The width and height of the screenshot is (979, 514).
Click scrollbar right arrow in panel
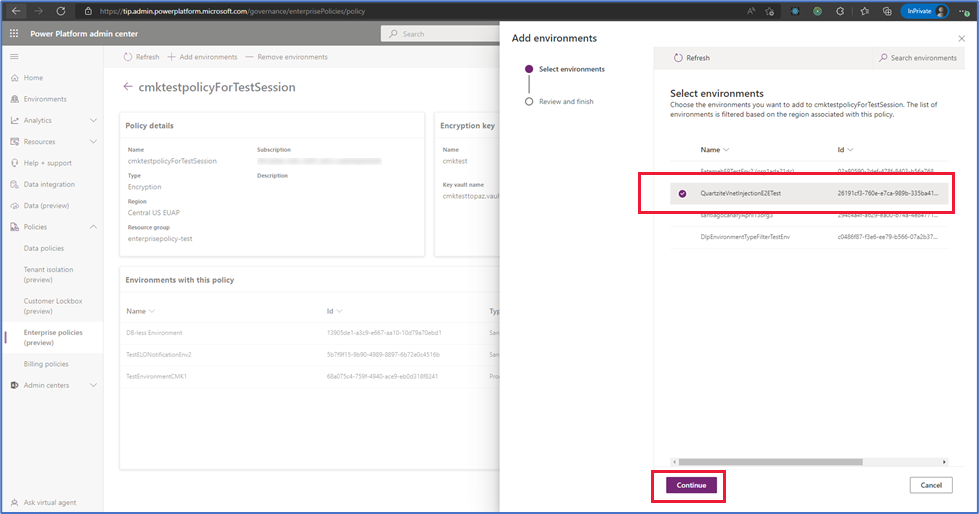tap(944, 462)
